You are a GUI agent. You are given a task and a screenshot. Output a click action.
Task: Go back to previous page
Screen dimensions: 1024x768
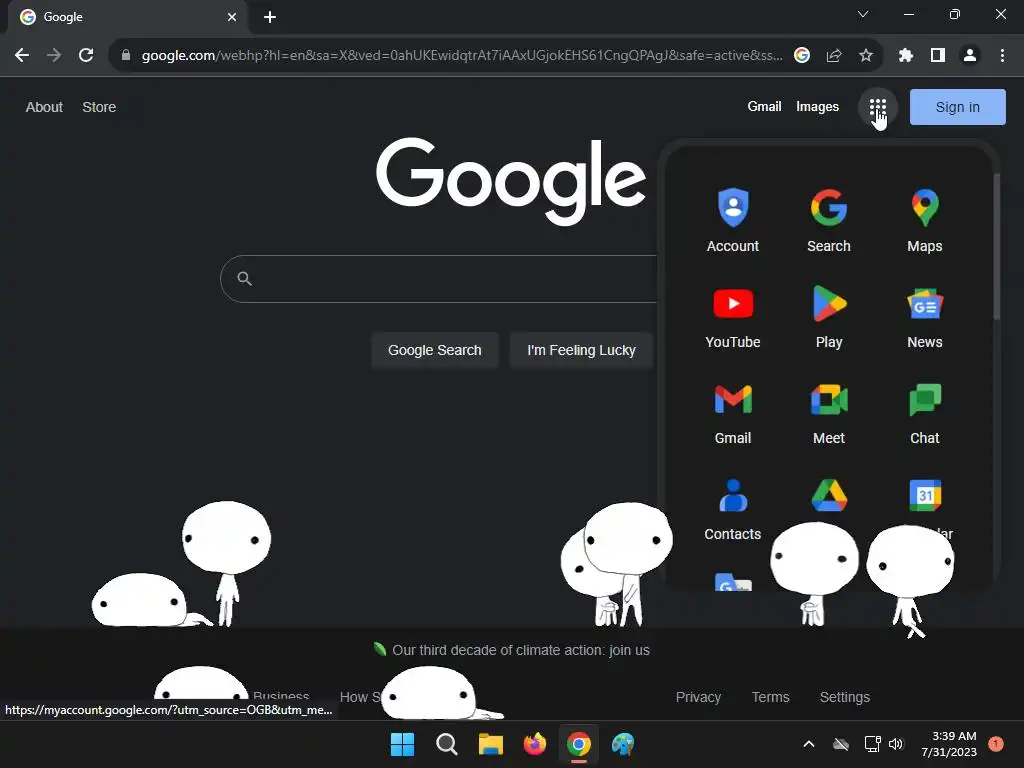coord(22,55)
